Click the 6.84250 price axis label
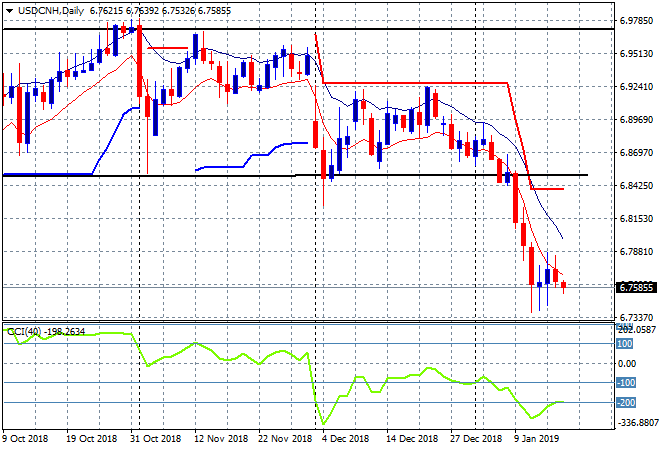Viewport: 660px width, 450px height. [x=636, y=186]
